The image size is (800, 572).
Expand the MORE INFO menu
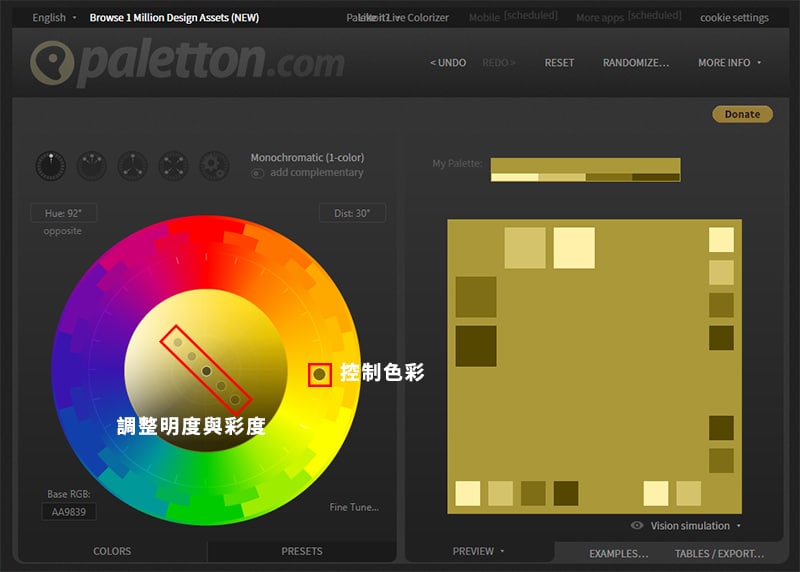pos(729,63)
